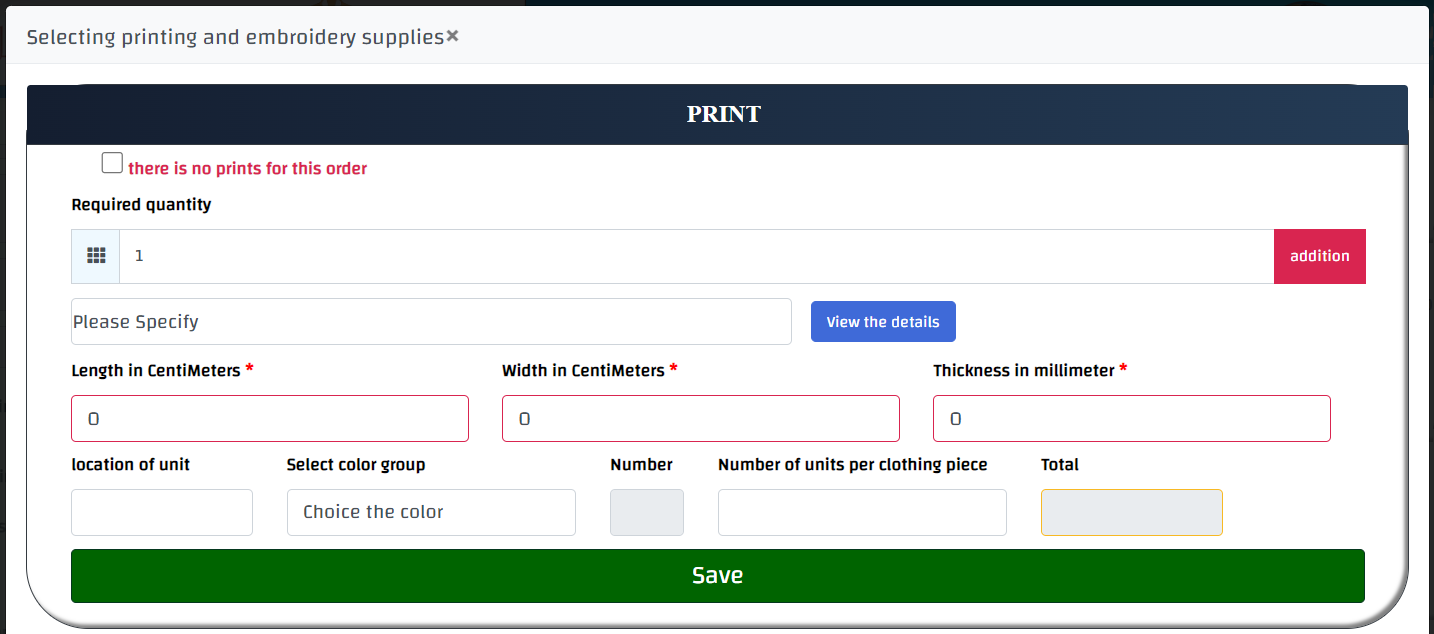Click the location of unit input box
Screen dimensions: 1434x634
pos(162,512)
